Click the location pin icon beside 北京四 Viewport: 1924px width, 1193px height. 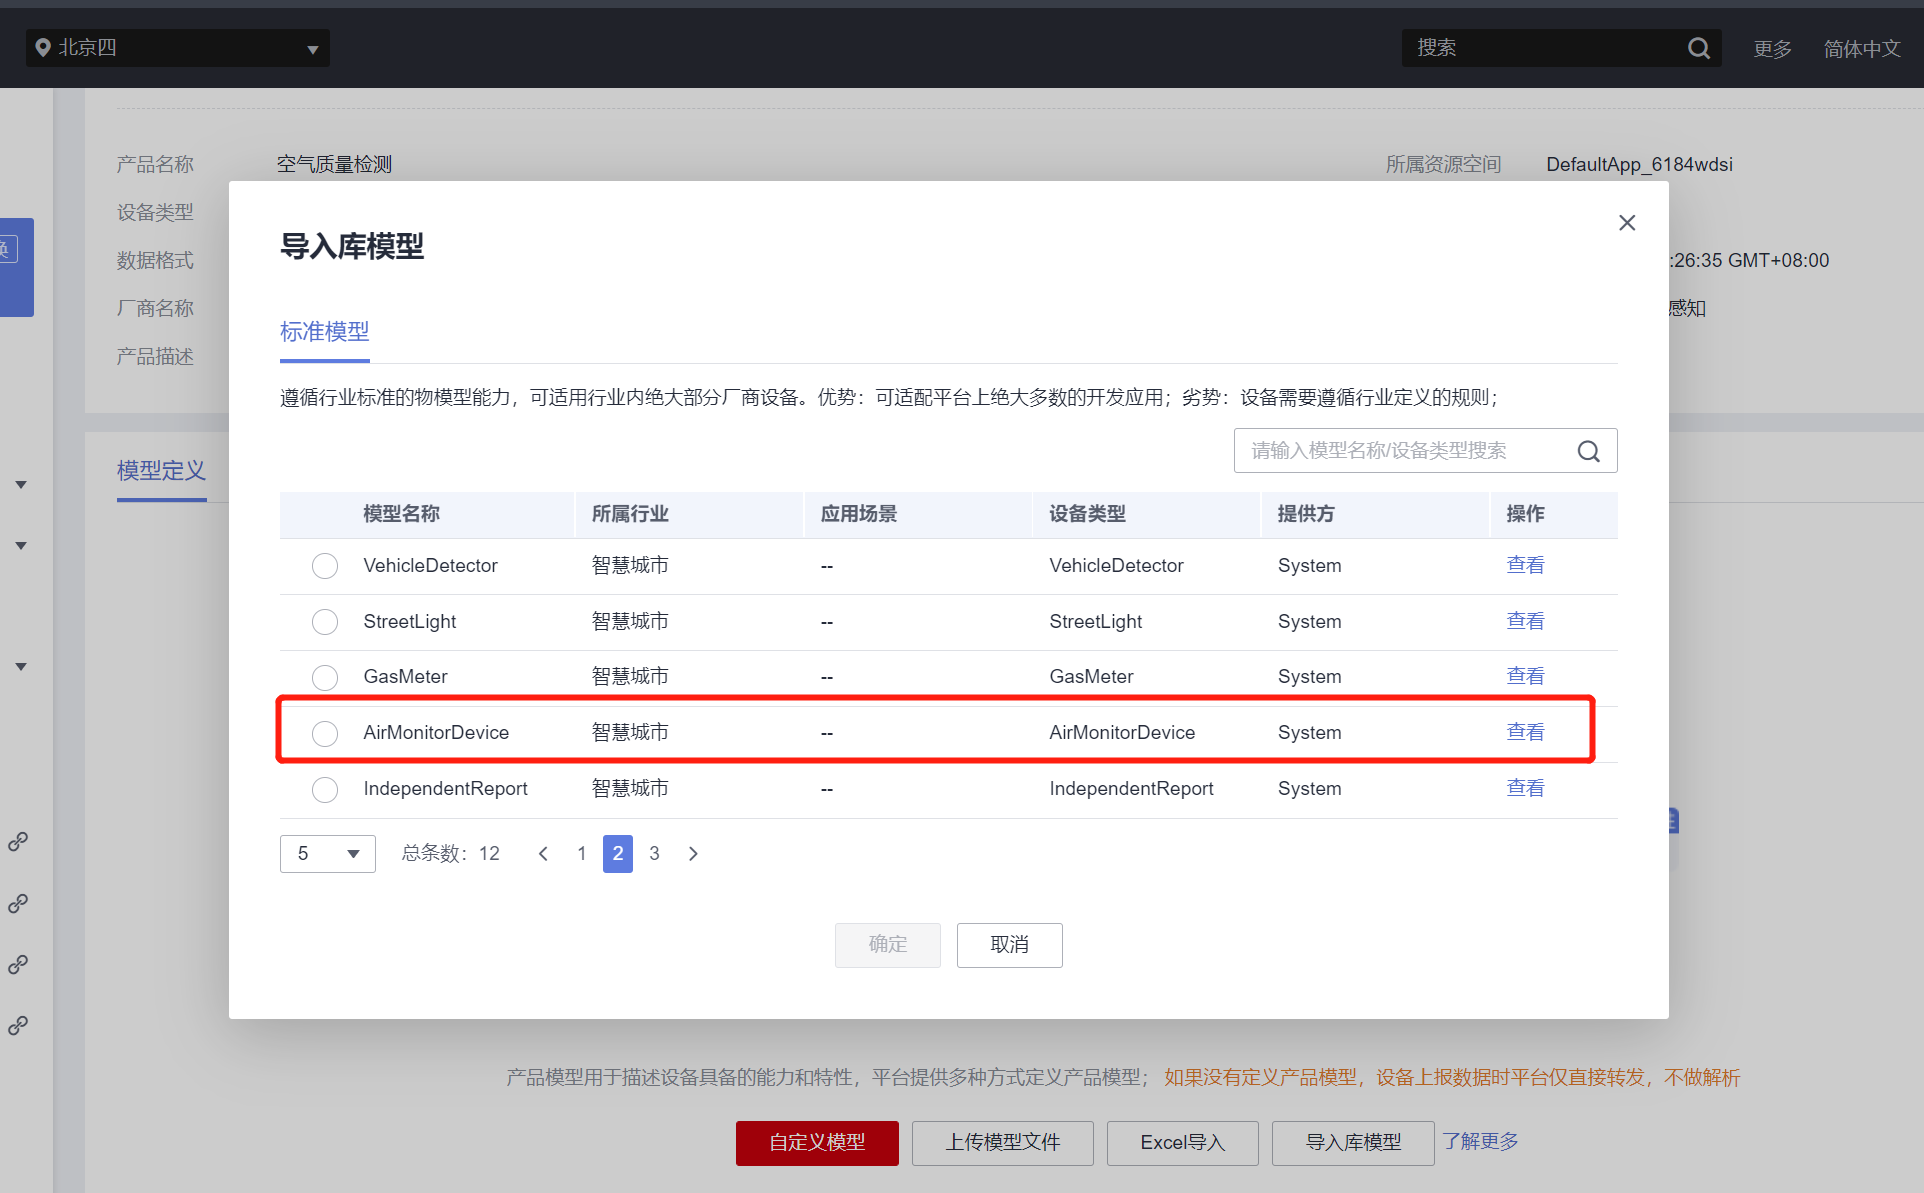43,48
